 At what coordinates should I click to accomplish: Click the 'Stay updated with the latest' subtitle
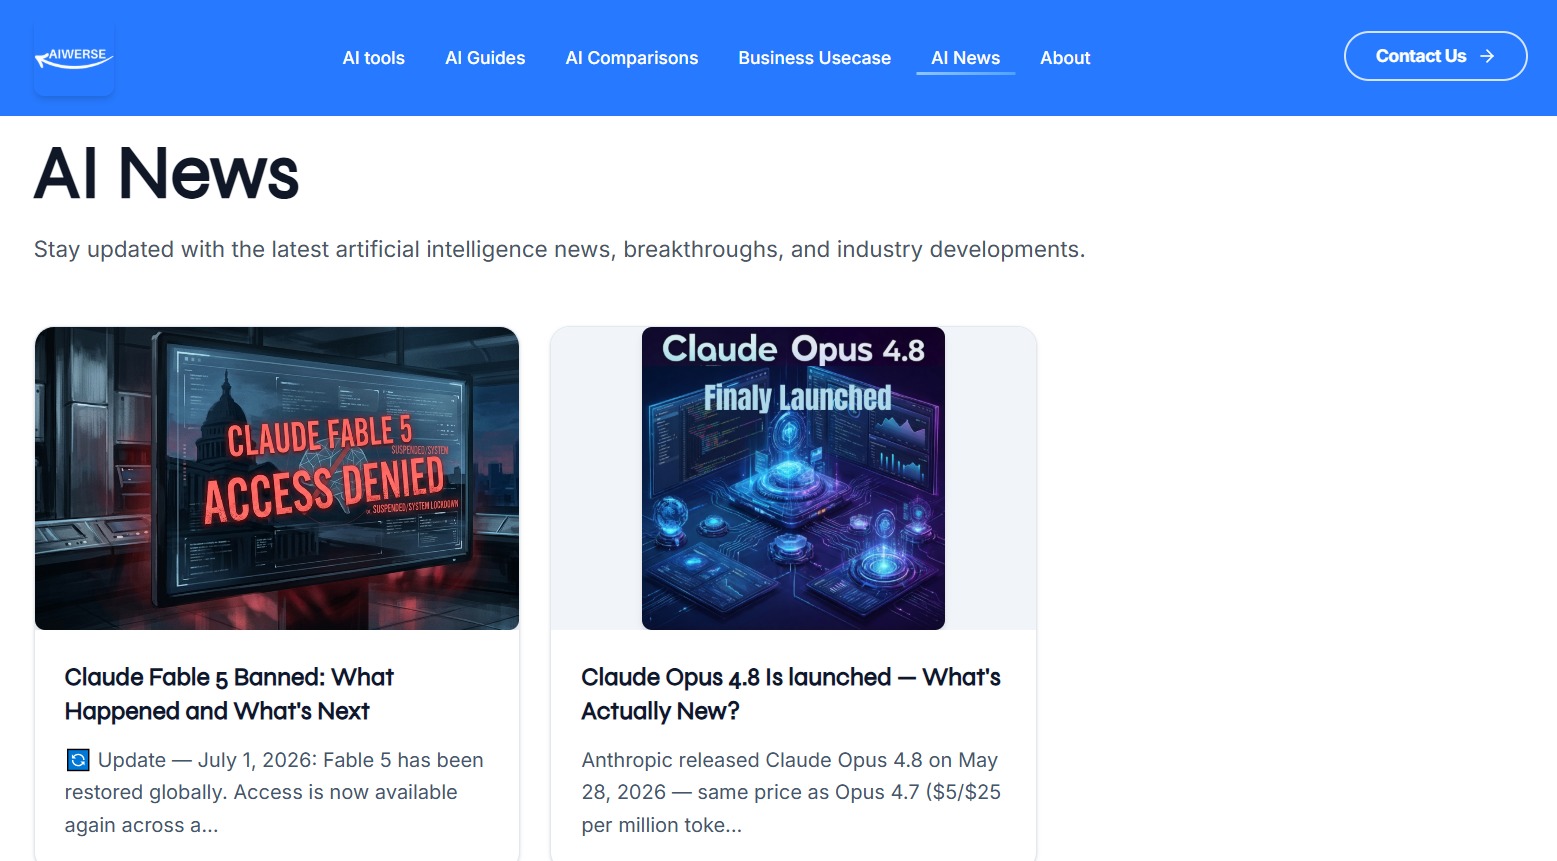pyautogui.click(x=559, y=249)
